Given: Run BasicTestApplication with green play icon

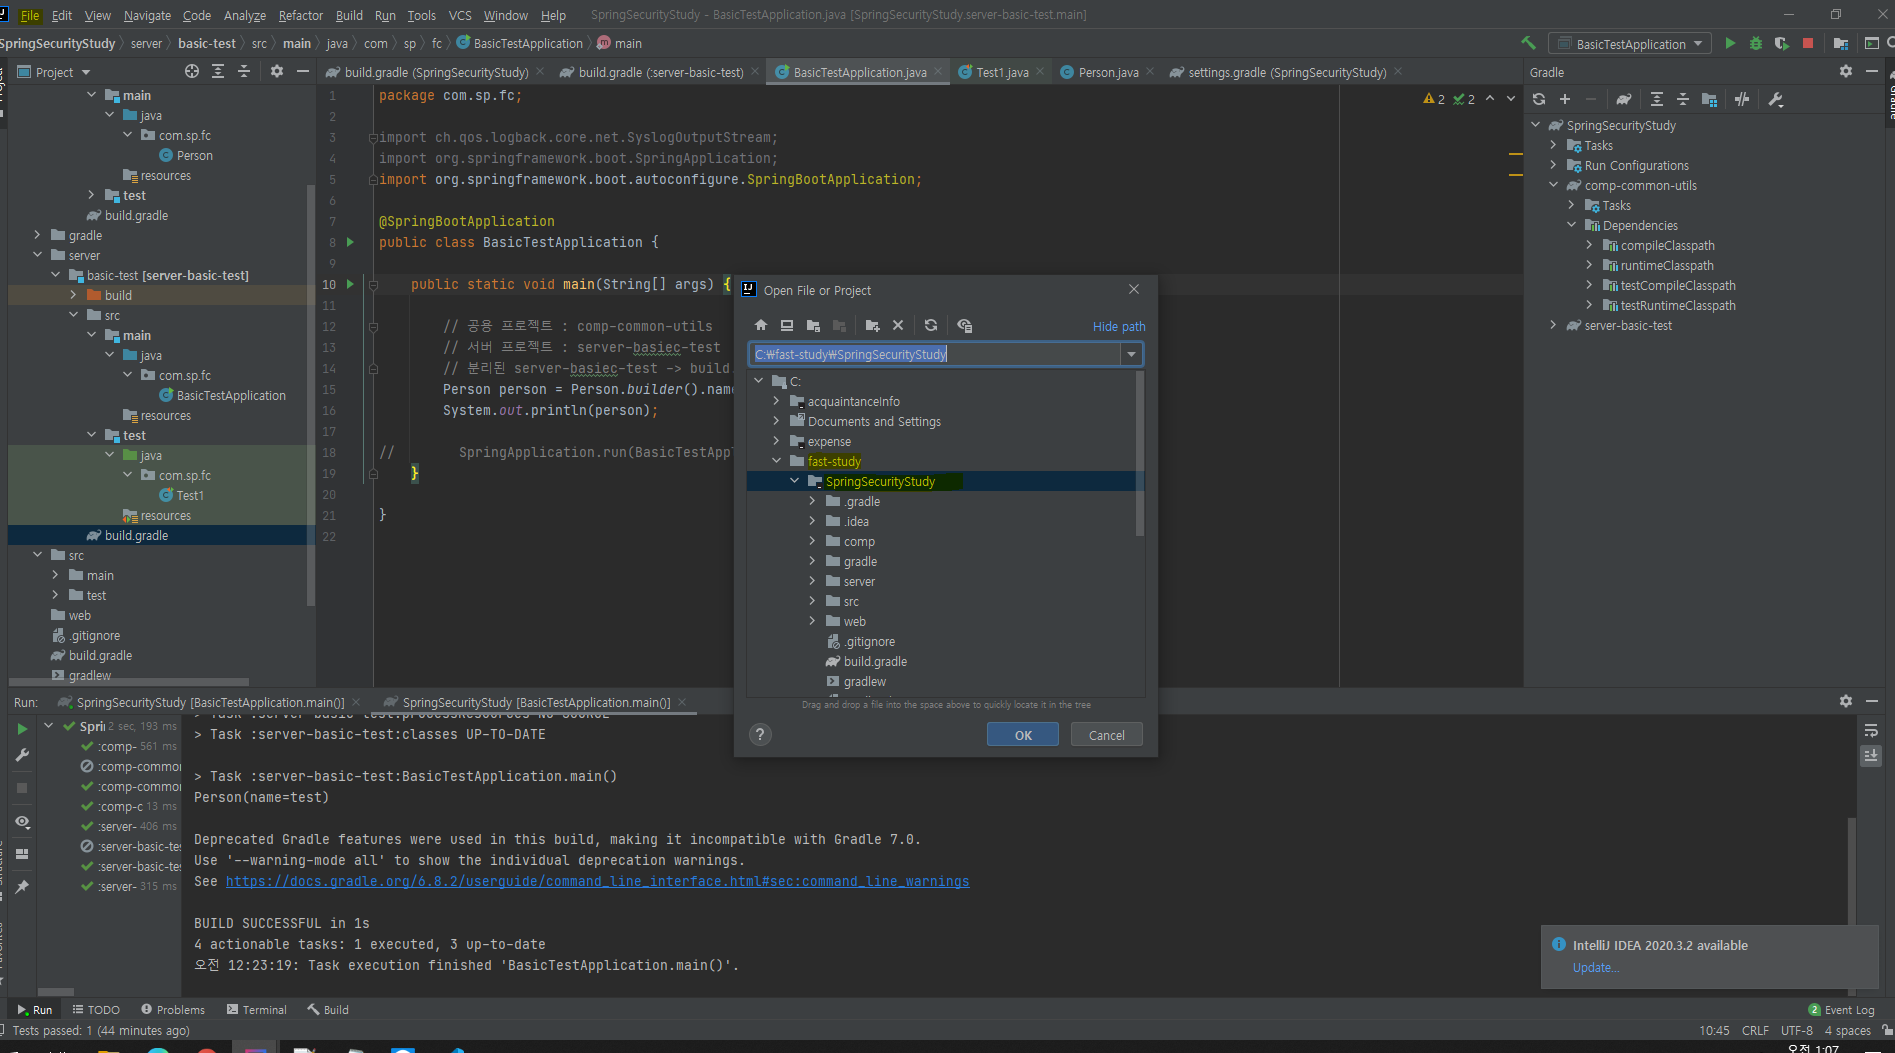Looking at the screenshot, I should pos(1730,43).
